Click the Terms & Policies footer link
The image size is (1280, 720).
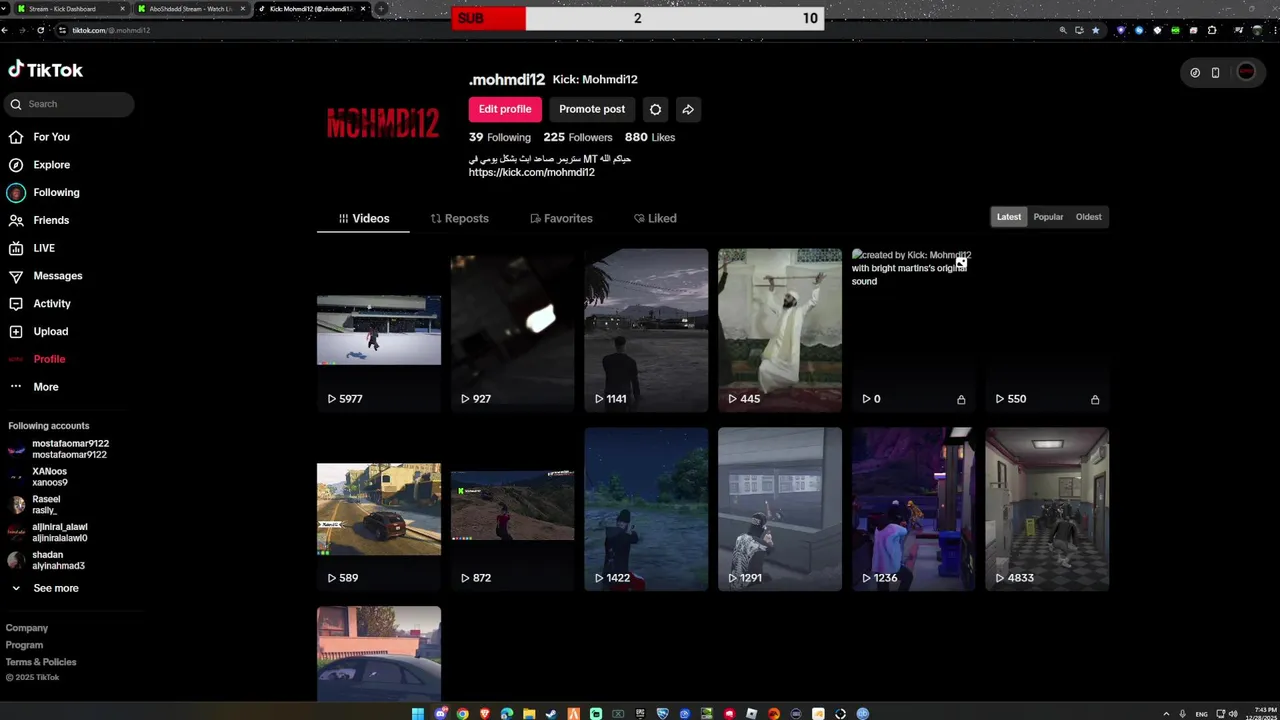tap(41, 662)
